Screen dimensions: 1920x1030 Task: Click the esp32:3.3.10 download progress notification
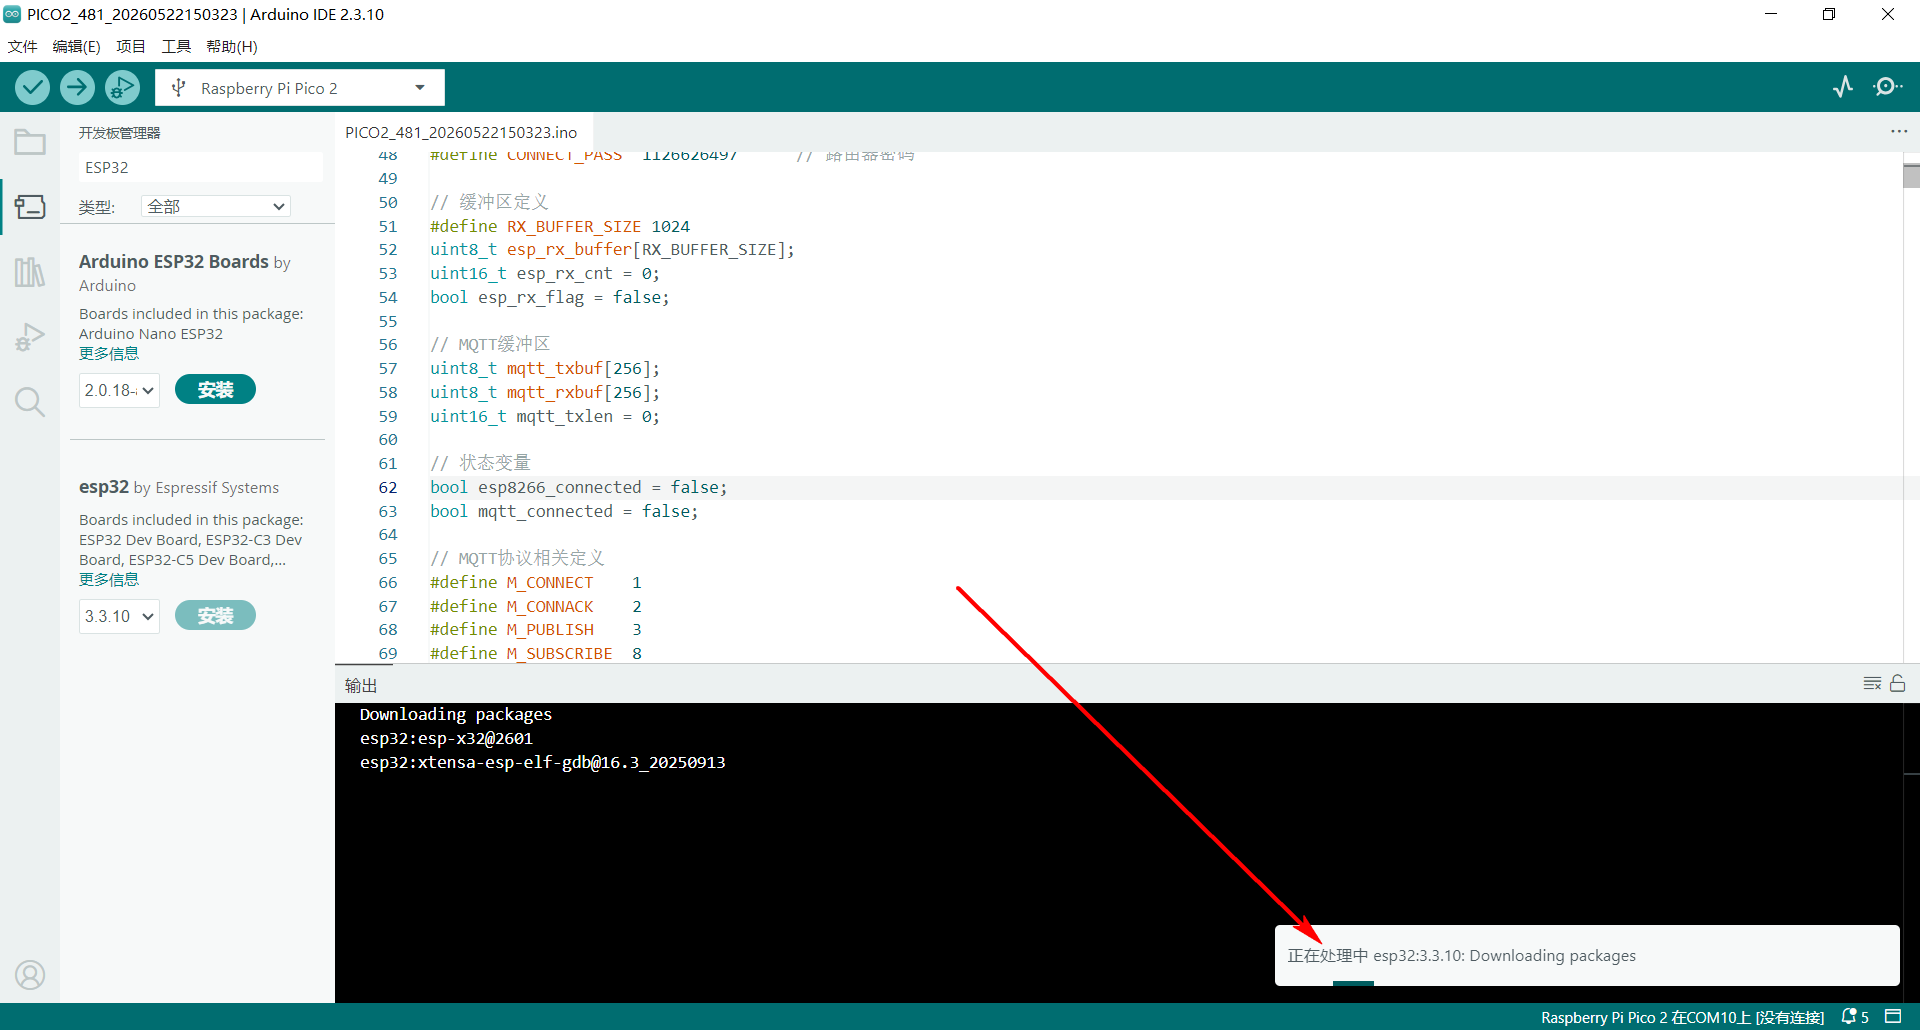tap(1587, 956)
